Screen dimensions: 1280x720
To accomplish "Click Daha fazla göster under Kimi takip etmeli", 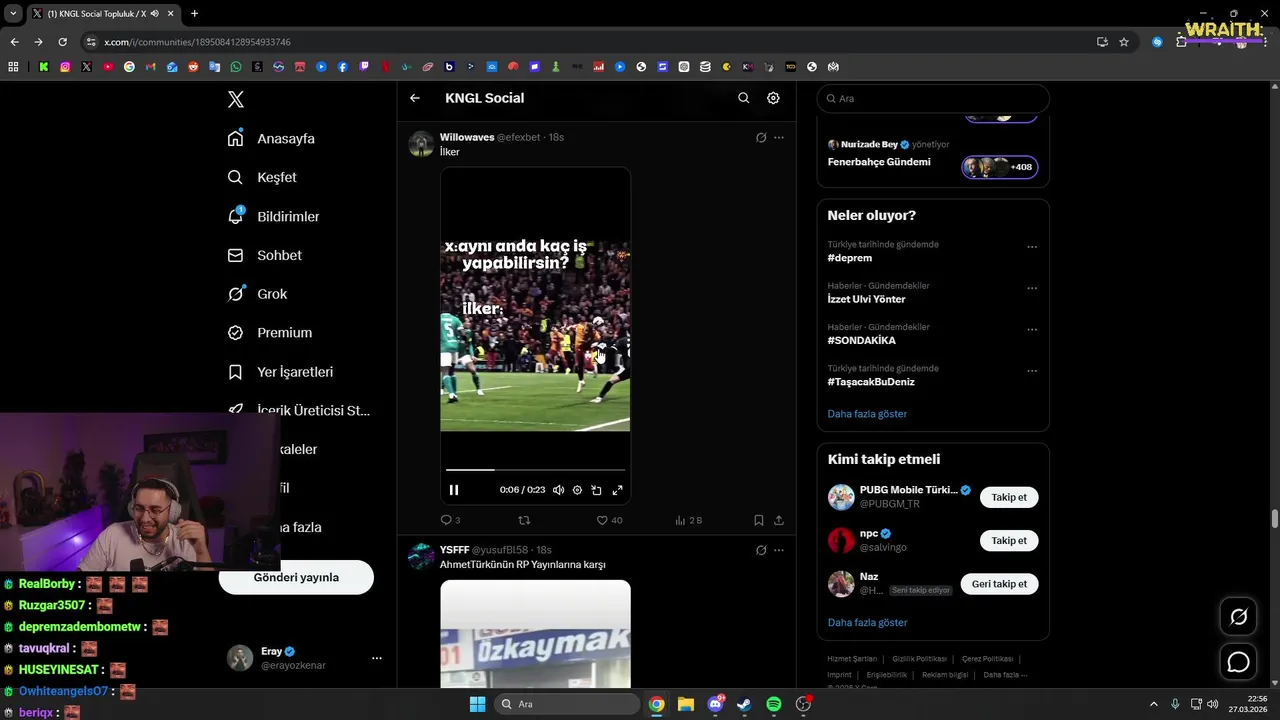I will coord(867,622).
